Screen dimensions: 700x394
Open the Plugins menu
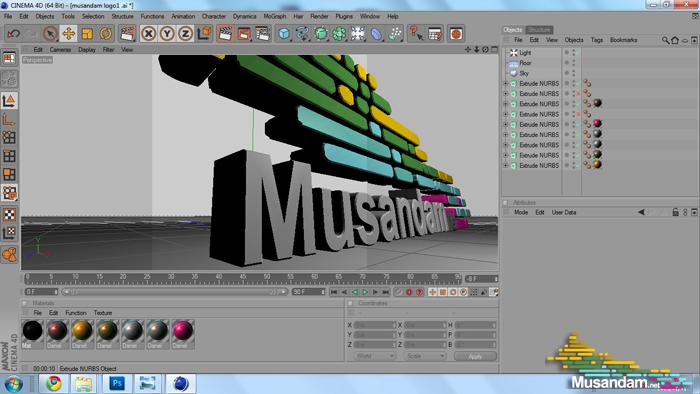(344, 16)
